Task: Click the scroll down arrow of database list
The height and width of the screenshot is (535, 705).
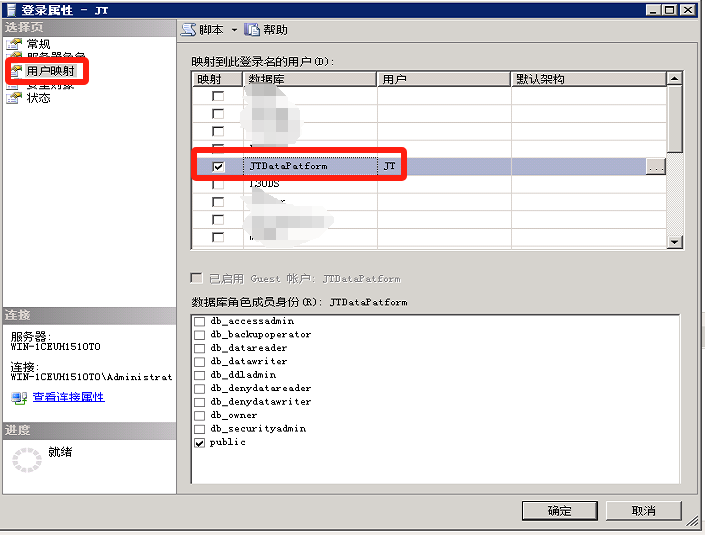Action: click(x=675, y=241)
